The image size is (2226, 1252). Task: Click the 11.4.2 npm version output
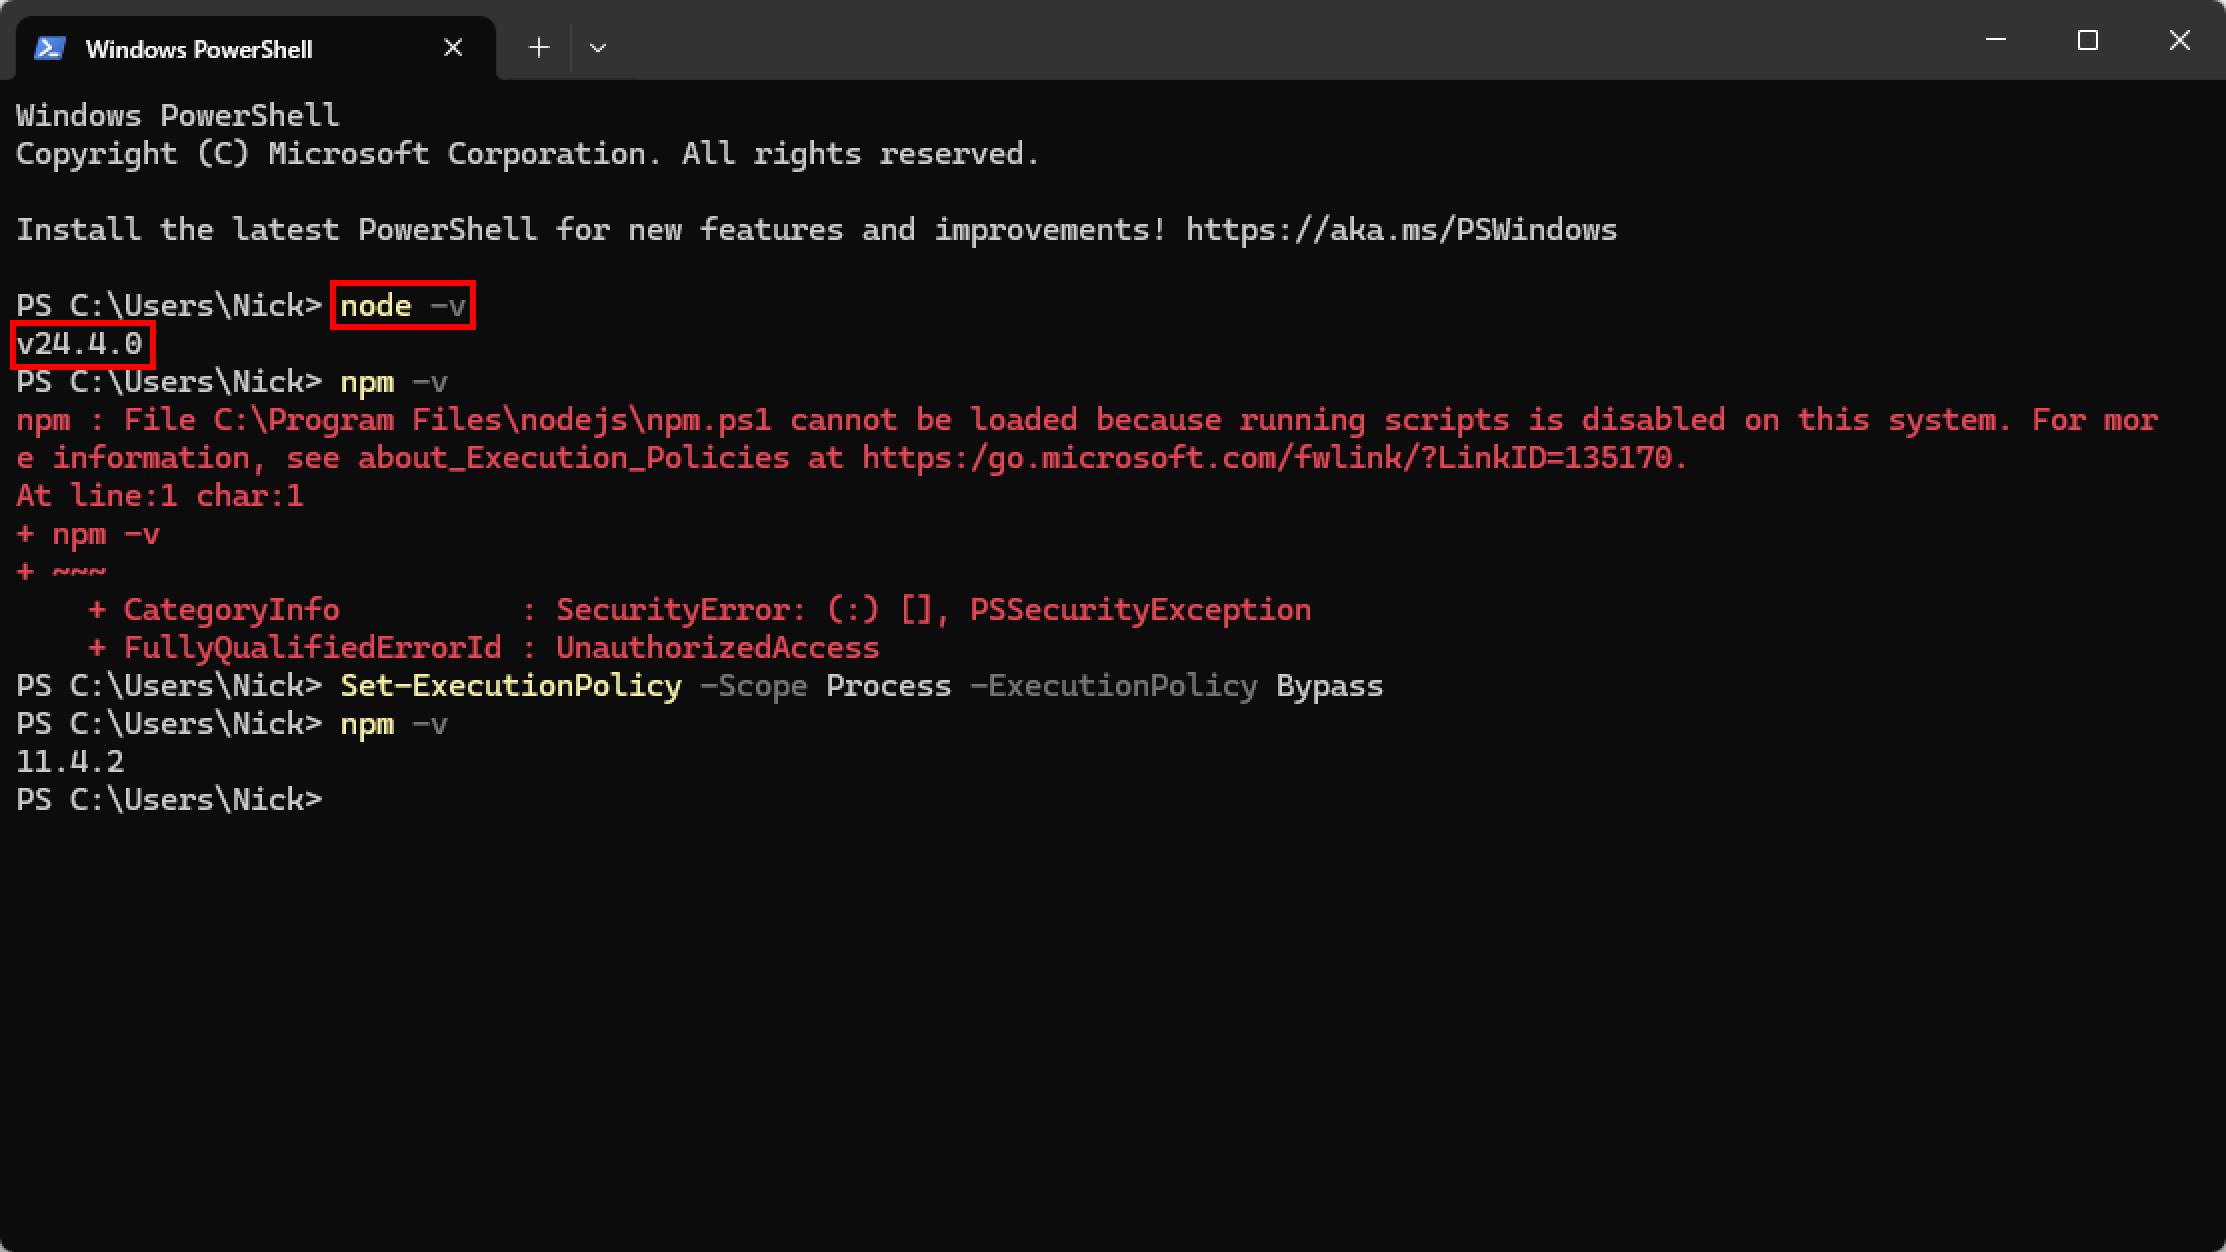click(70, 762)
